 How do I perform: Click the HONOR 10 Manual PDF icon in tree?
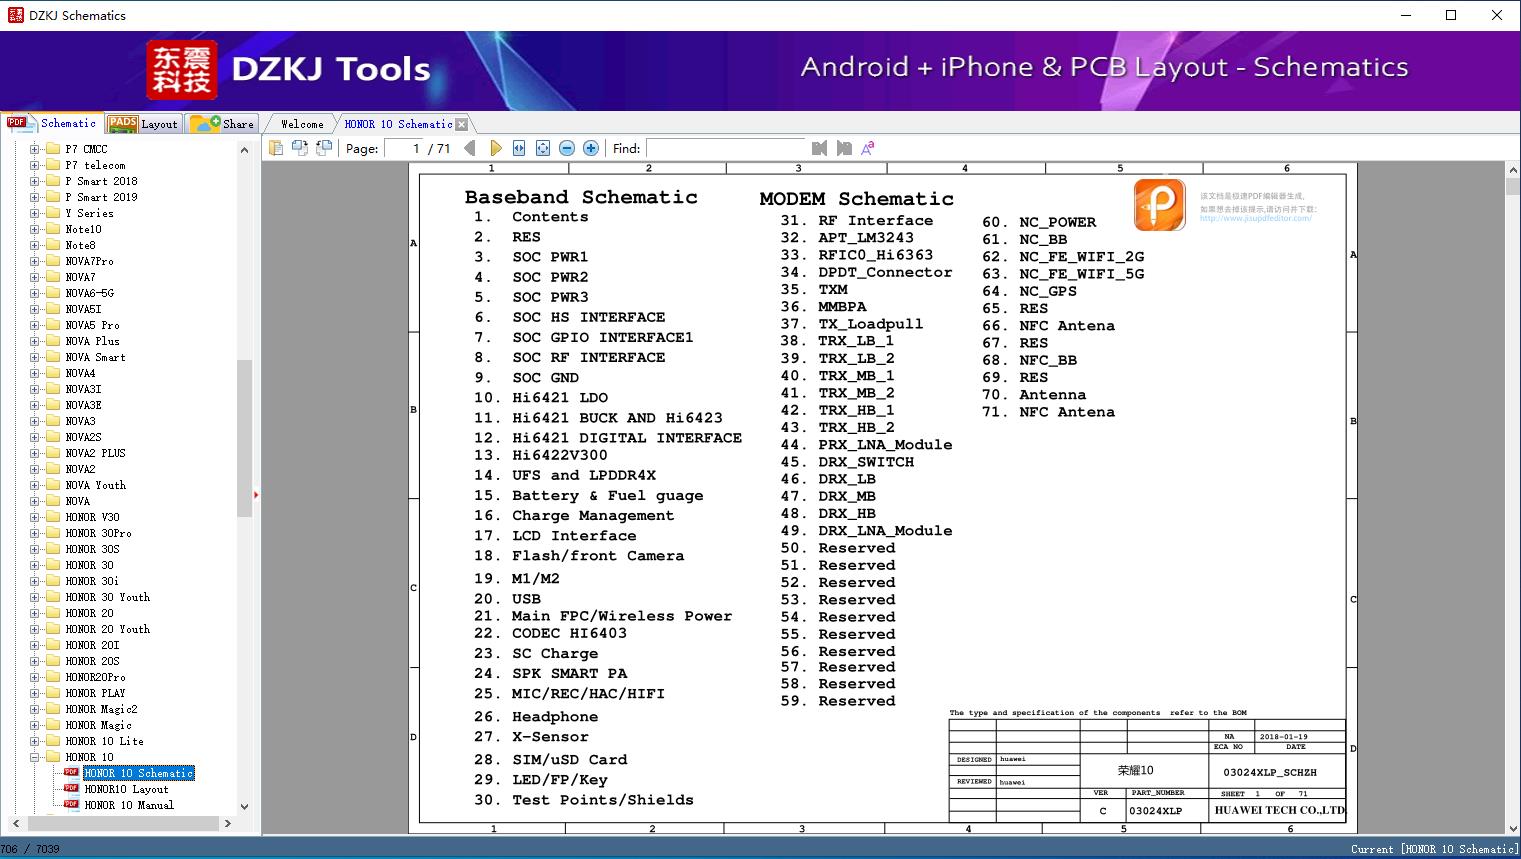(x=71, y=804)
